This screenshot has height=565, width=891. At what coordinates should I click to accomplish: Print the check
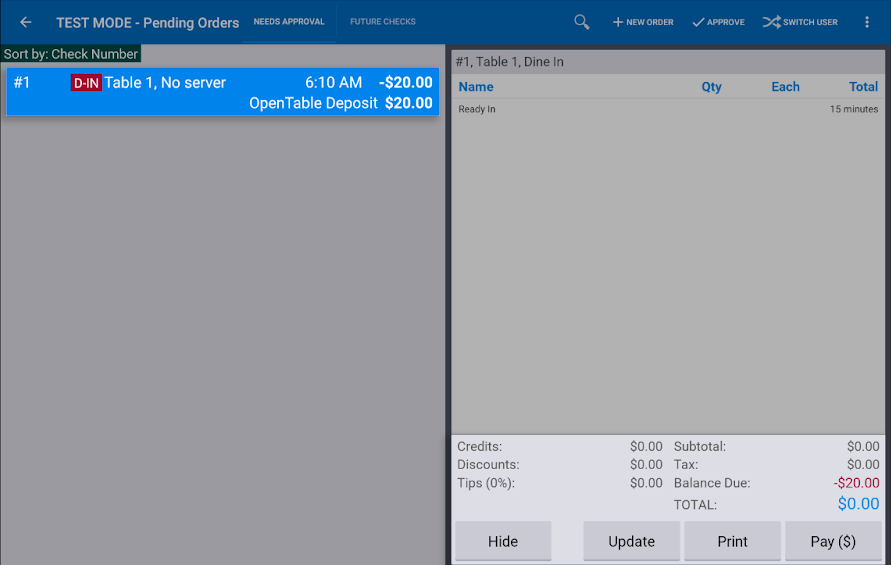click(732, 541)
